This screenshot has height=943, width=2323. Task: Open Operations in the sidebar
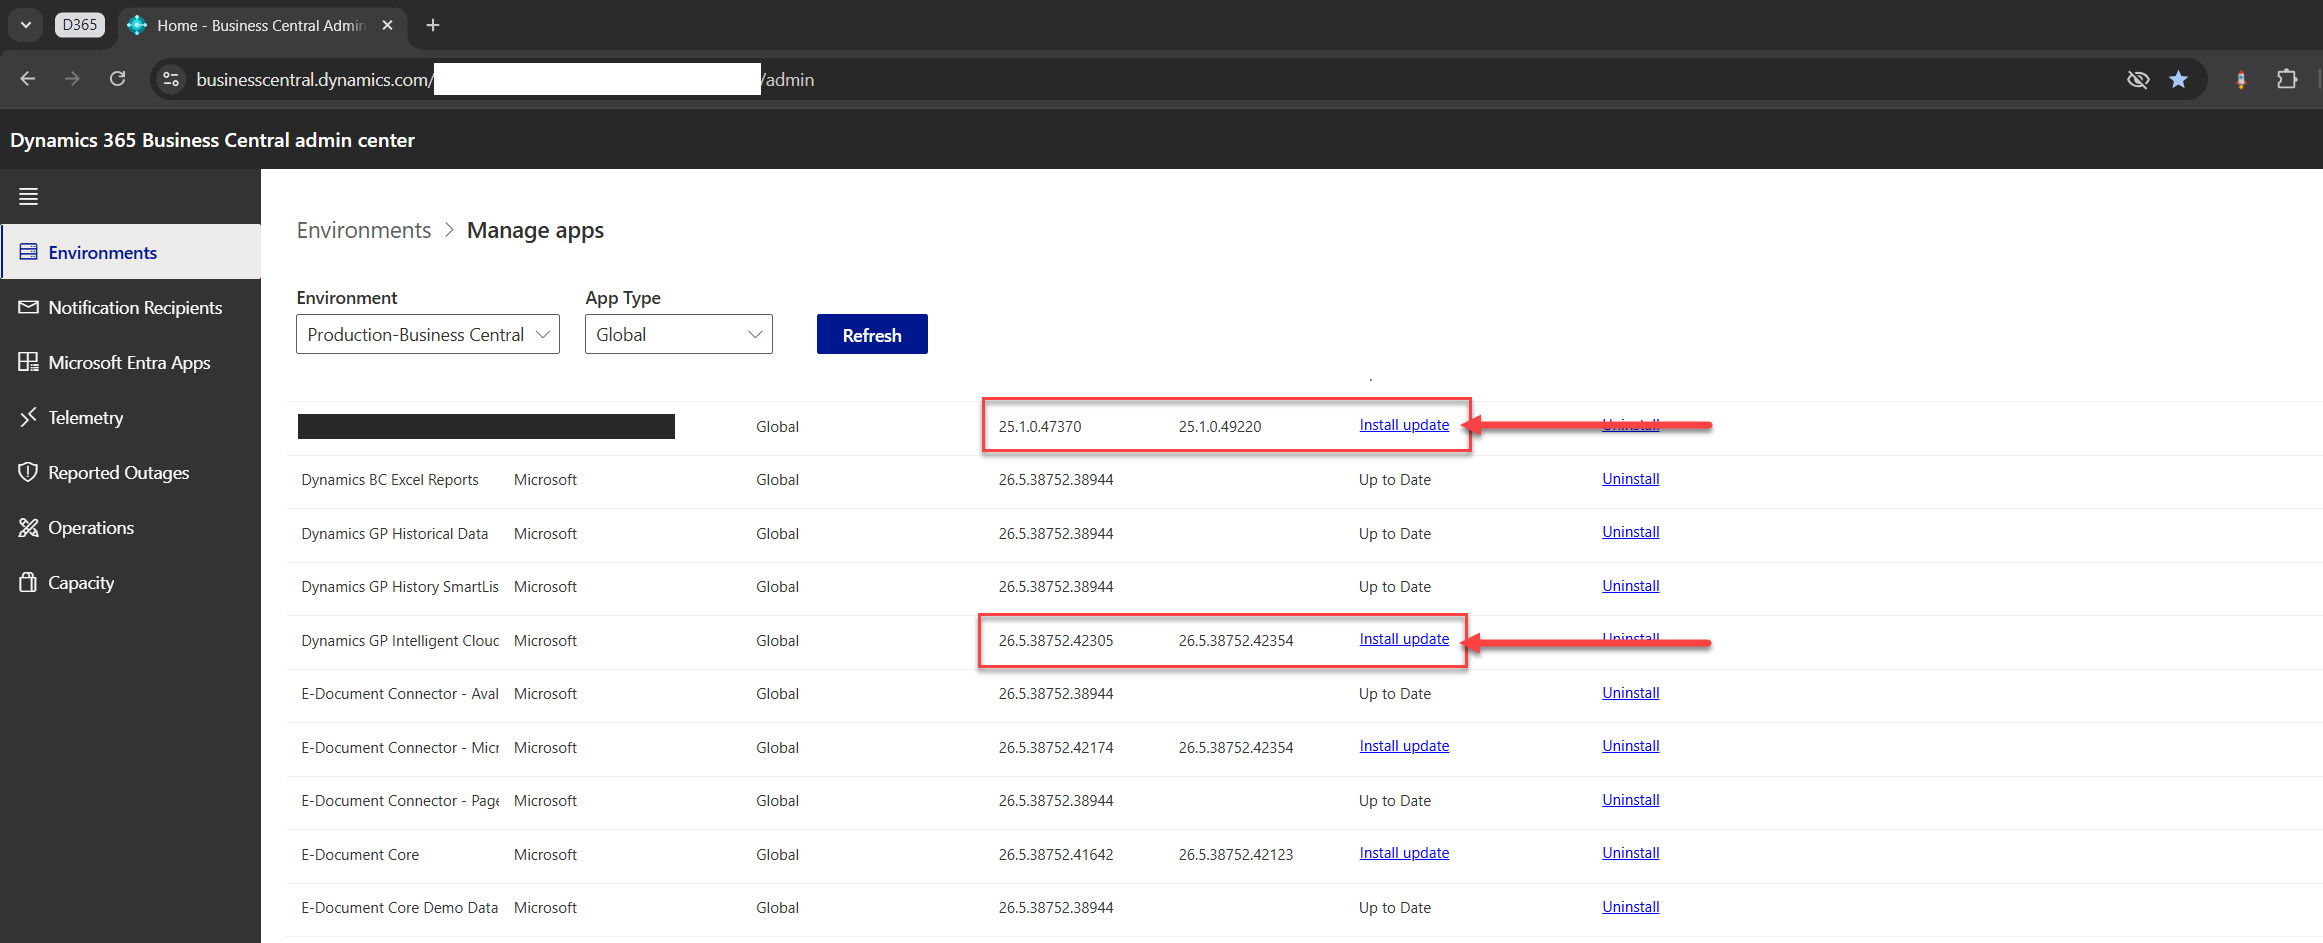[x=131, y=527]
